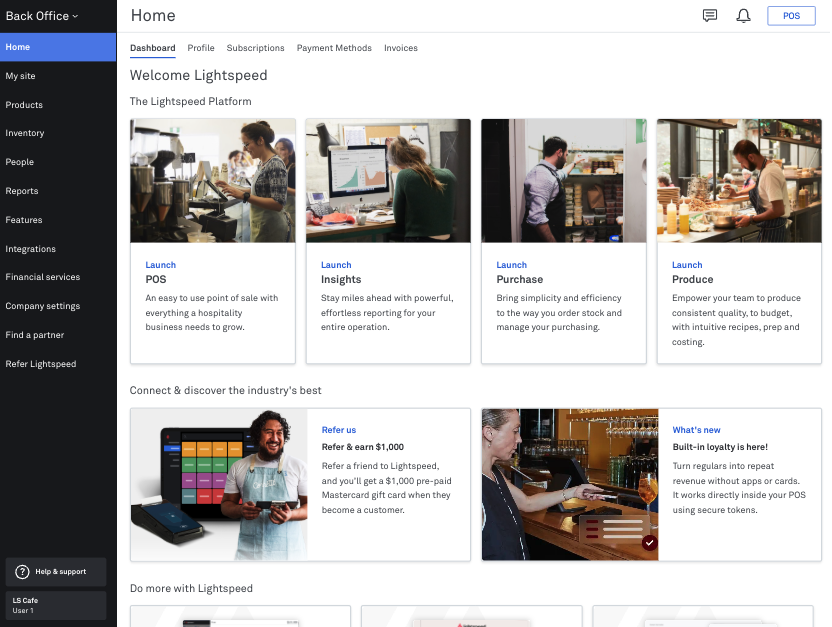Image resolution: width=832 pixels, height=627 pixels.
Task: Switch to the Dashboard tab
Action: coord(152,48)
